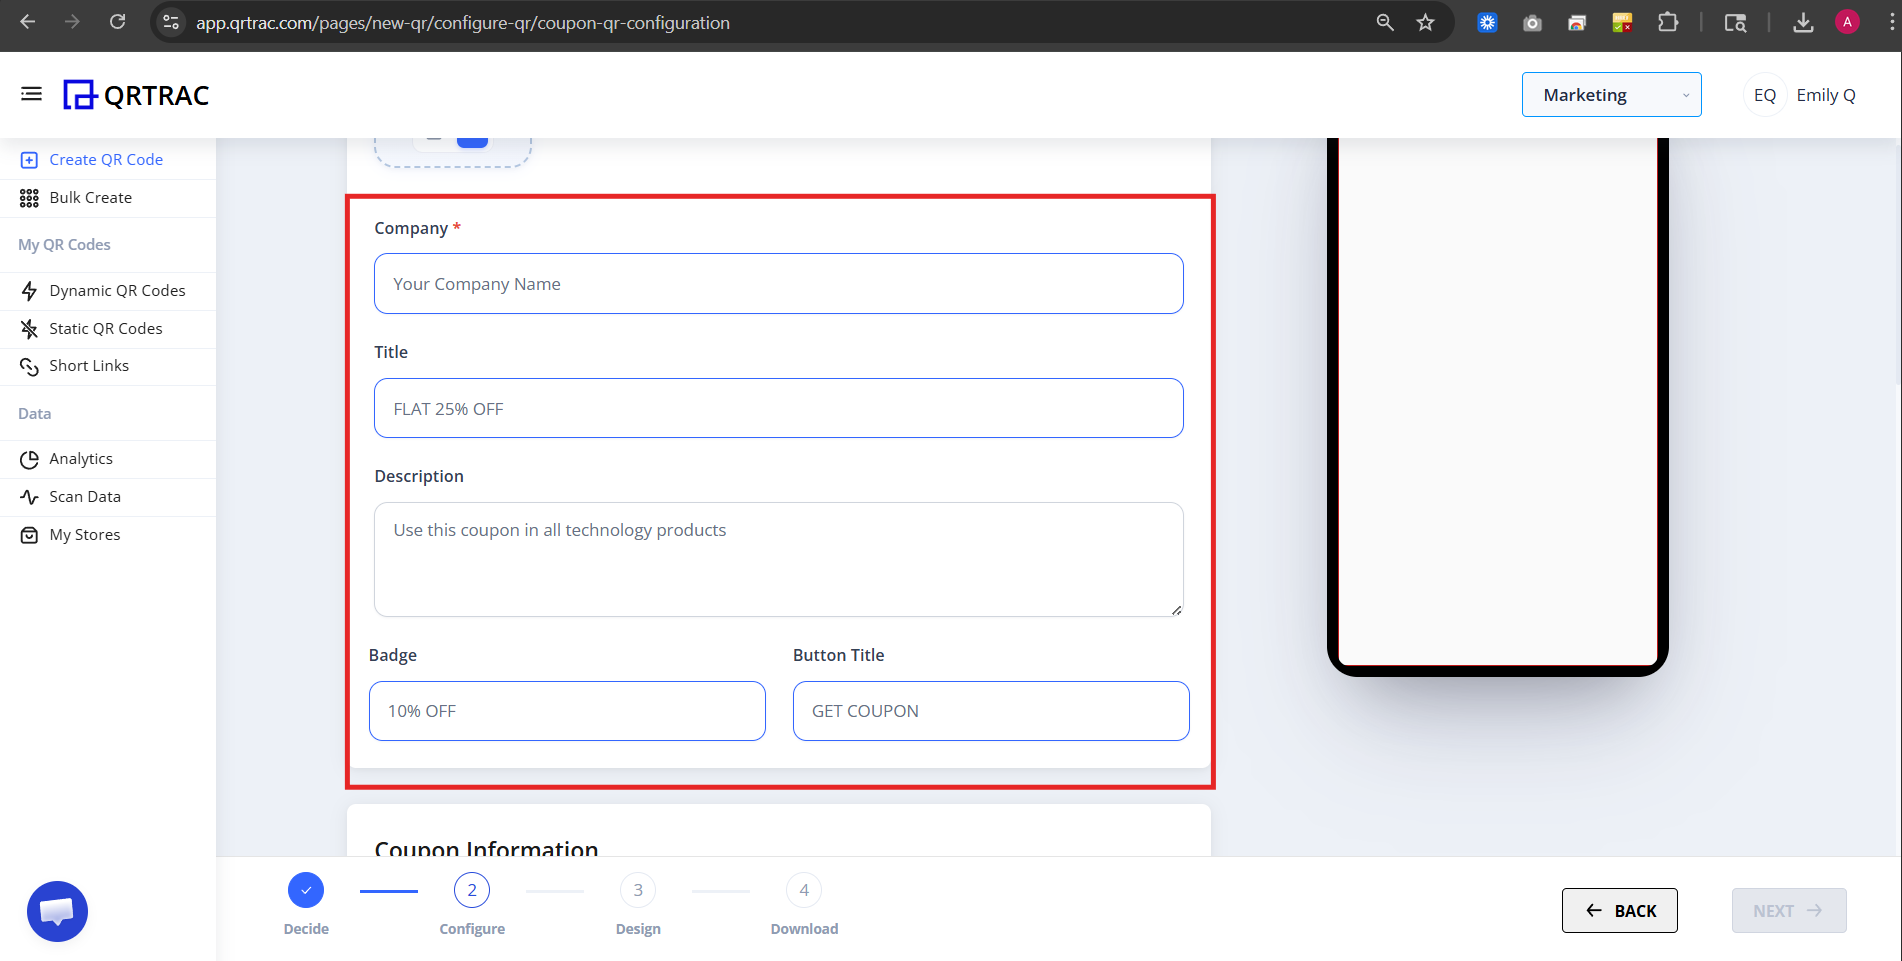Screen dimensions: 1902x961
Task: View Dynamic QR Codes
Action: (117, 290)
